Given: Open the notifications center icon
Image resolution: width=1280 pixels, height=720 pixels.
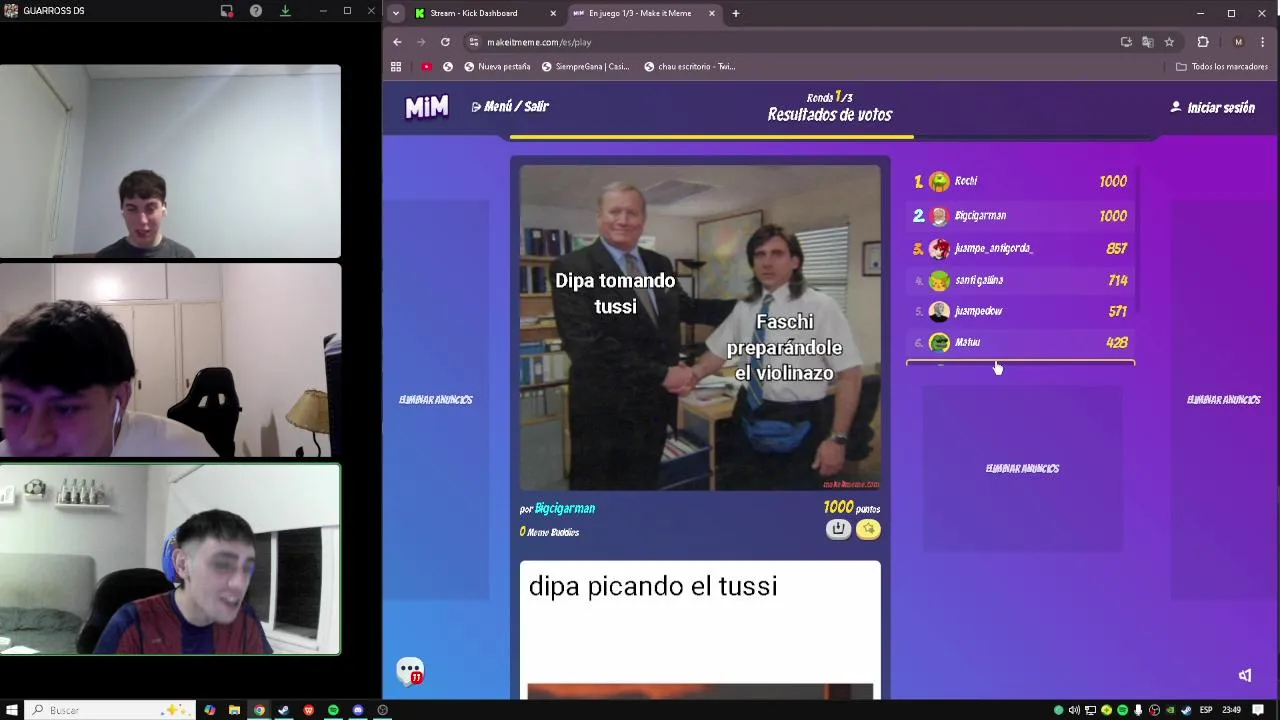Looking at the screenshot, I should tap(1257, 710).
